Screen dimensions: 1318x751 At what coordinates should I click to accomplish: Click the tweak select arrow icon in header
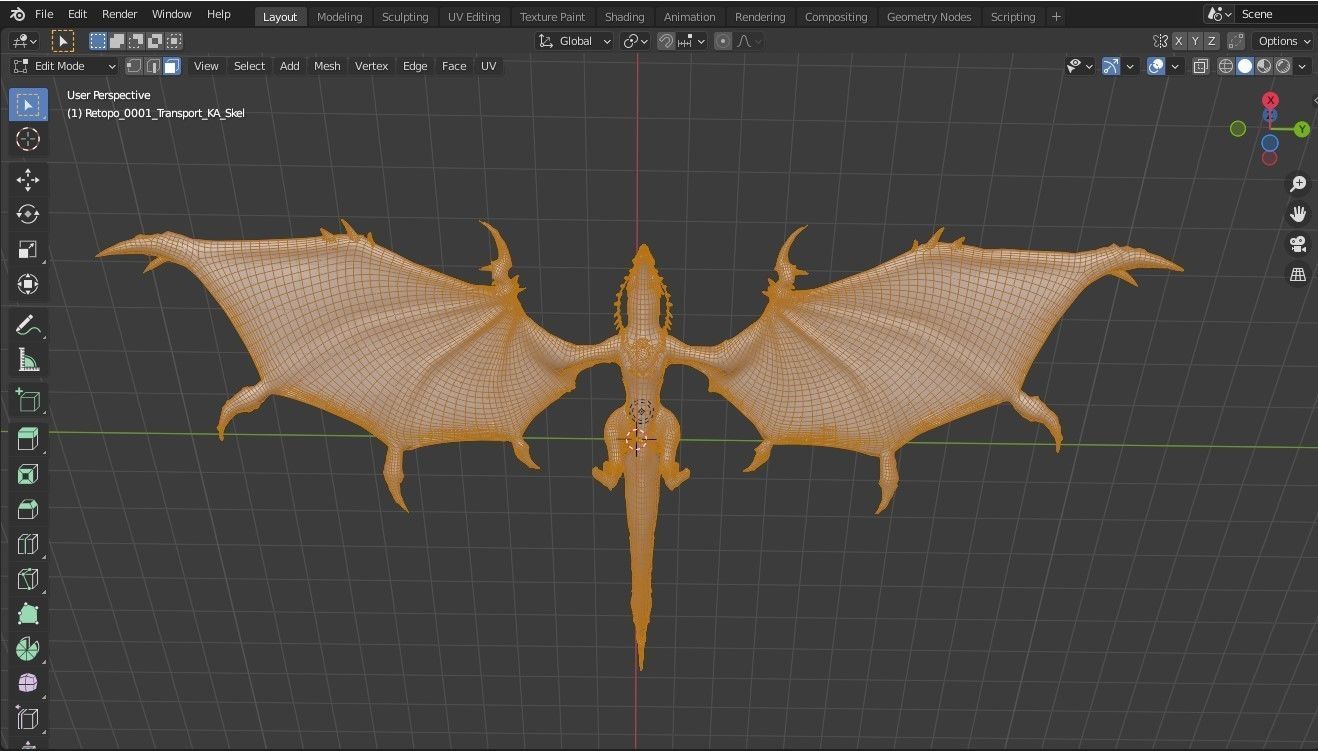pos(62,41)
